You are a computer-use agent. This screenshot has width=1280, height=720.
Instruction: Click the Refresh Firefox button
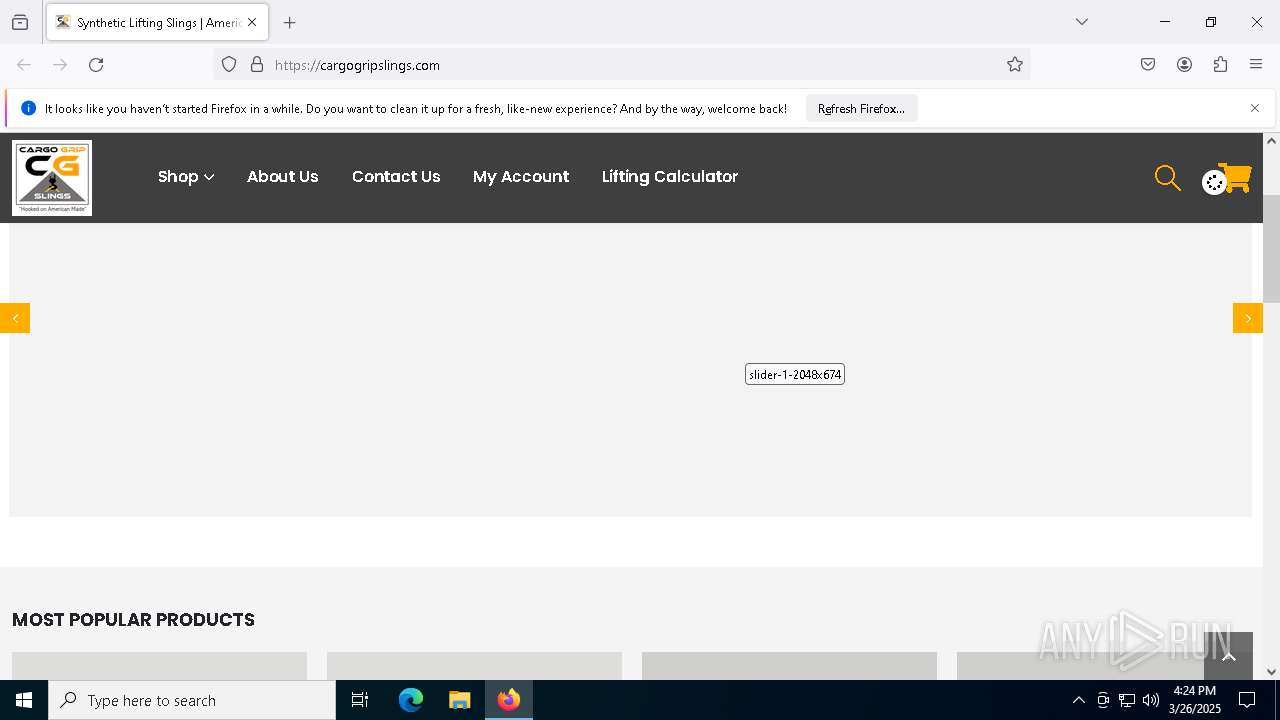861,108
